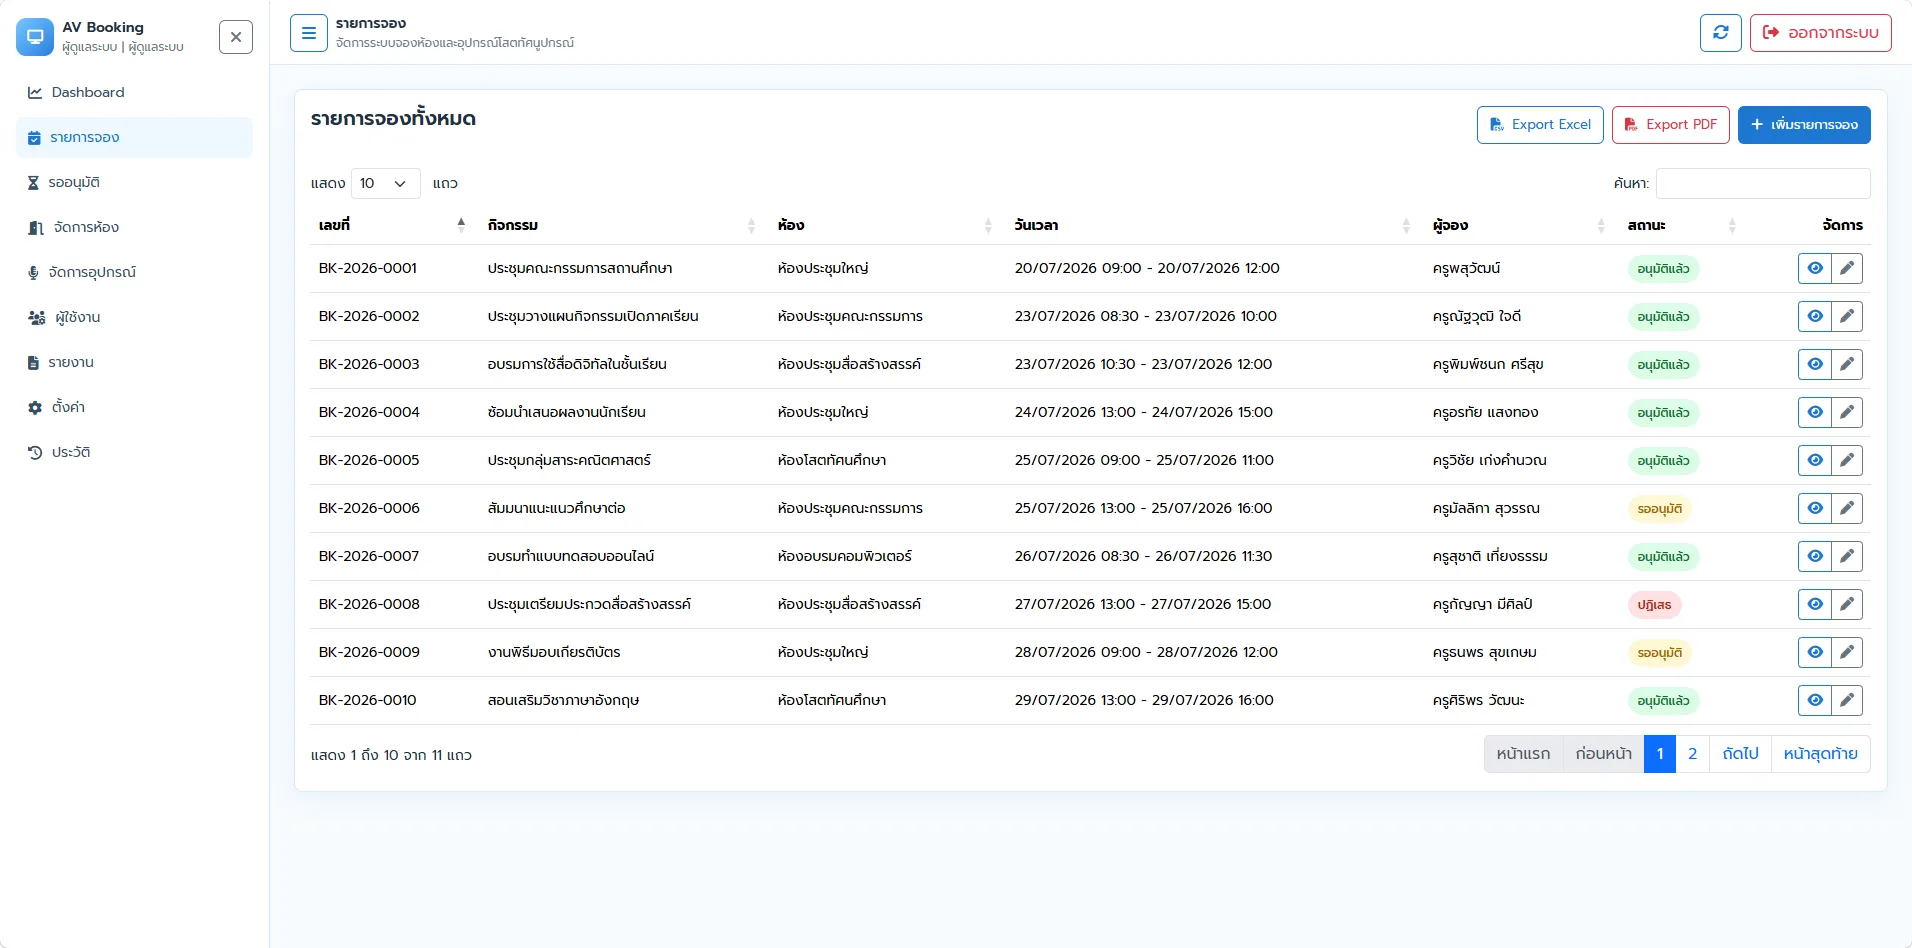The height and width of the screenshot is (948, 1912).
Task: Go to page 2 of pagination
Action: pos(1692,754)
